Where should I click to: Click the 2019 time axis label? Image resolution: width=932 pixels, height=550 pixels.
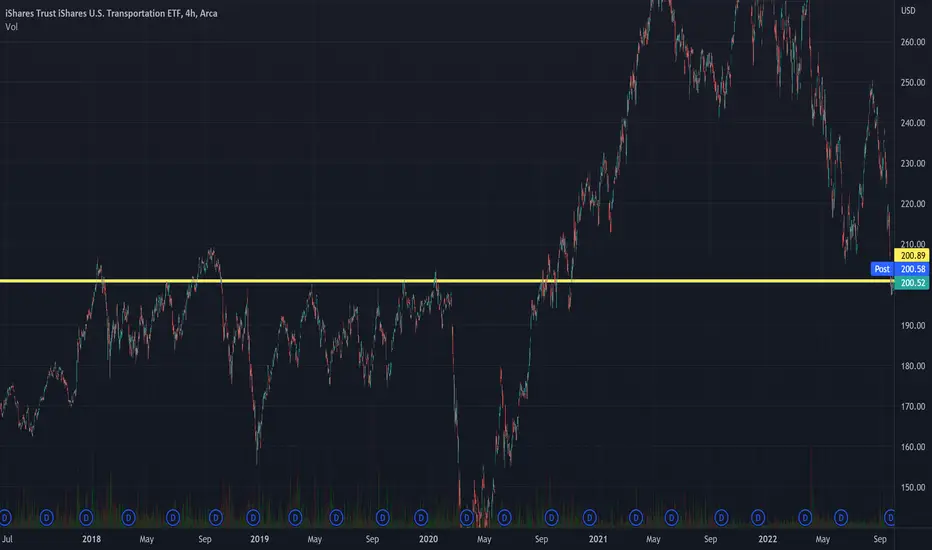point(259,539)
